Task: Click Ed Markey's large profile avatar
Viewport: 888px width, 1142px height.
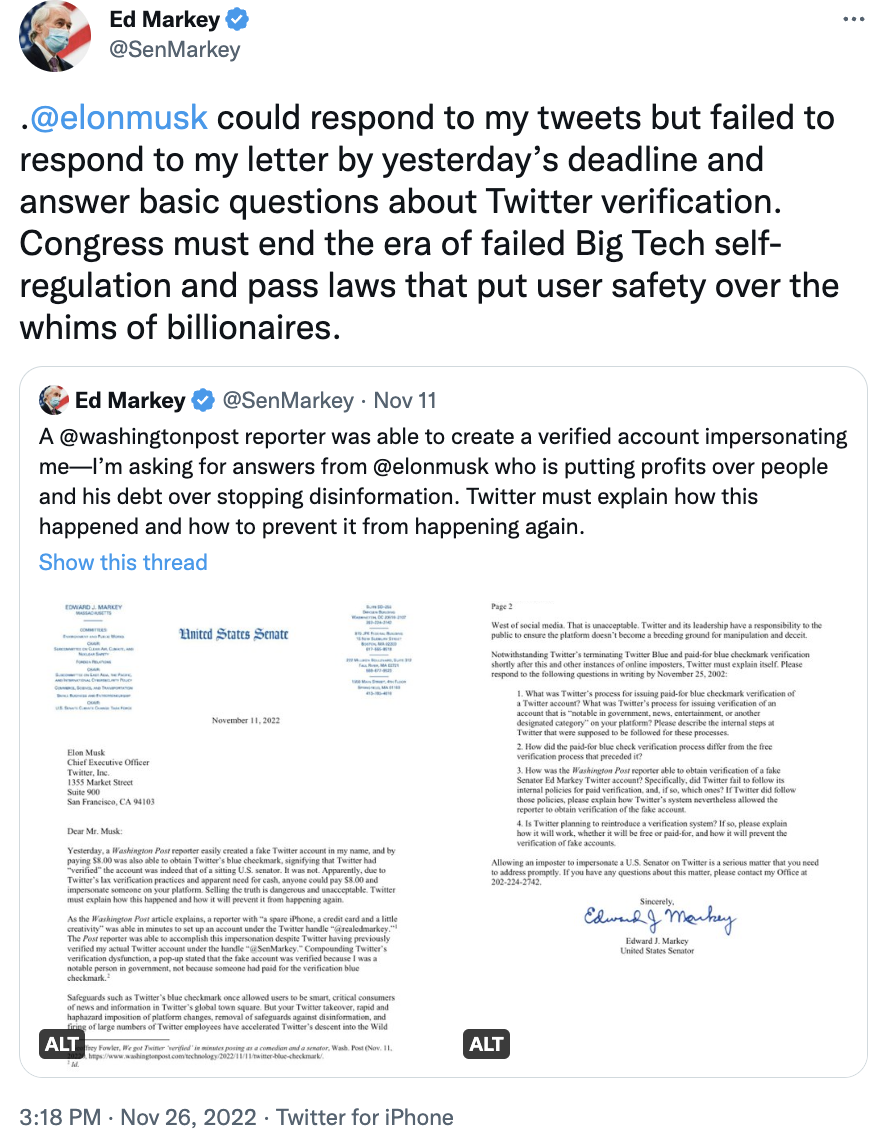Action: (x=55, y=36)
